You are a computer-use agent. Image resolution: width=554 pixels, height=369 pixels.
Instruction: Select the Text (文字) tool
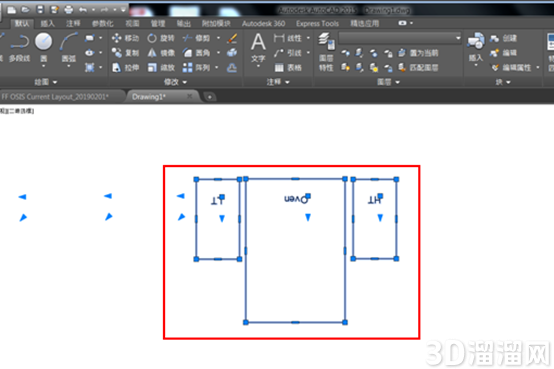(x=258, y=47)
